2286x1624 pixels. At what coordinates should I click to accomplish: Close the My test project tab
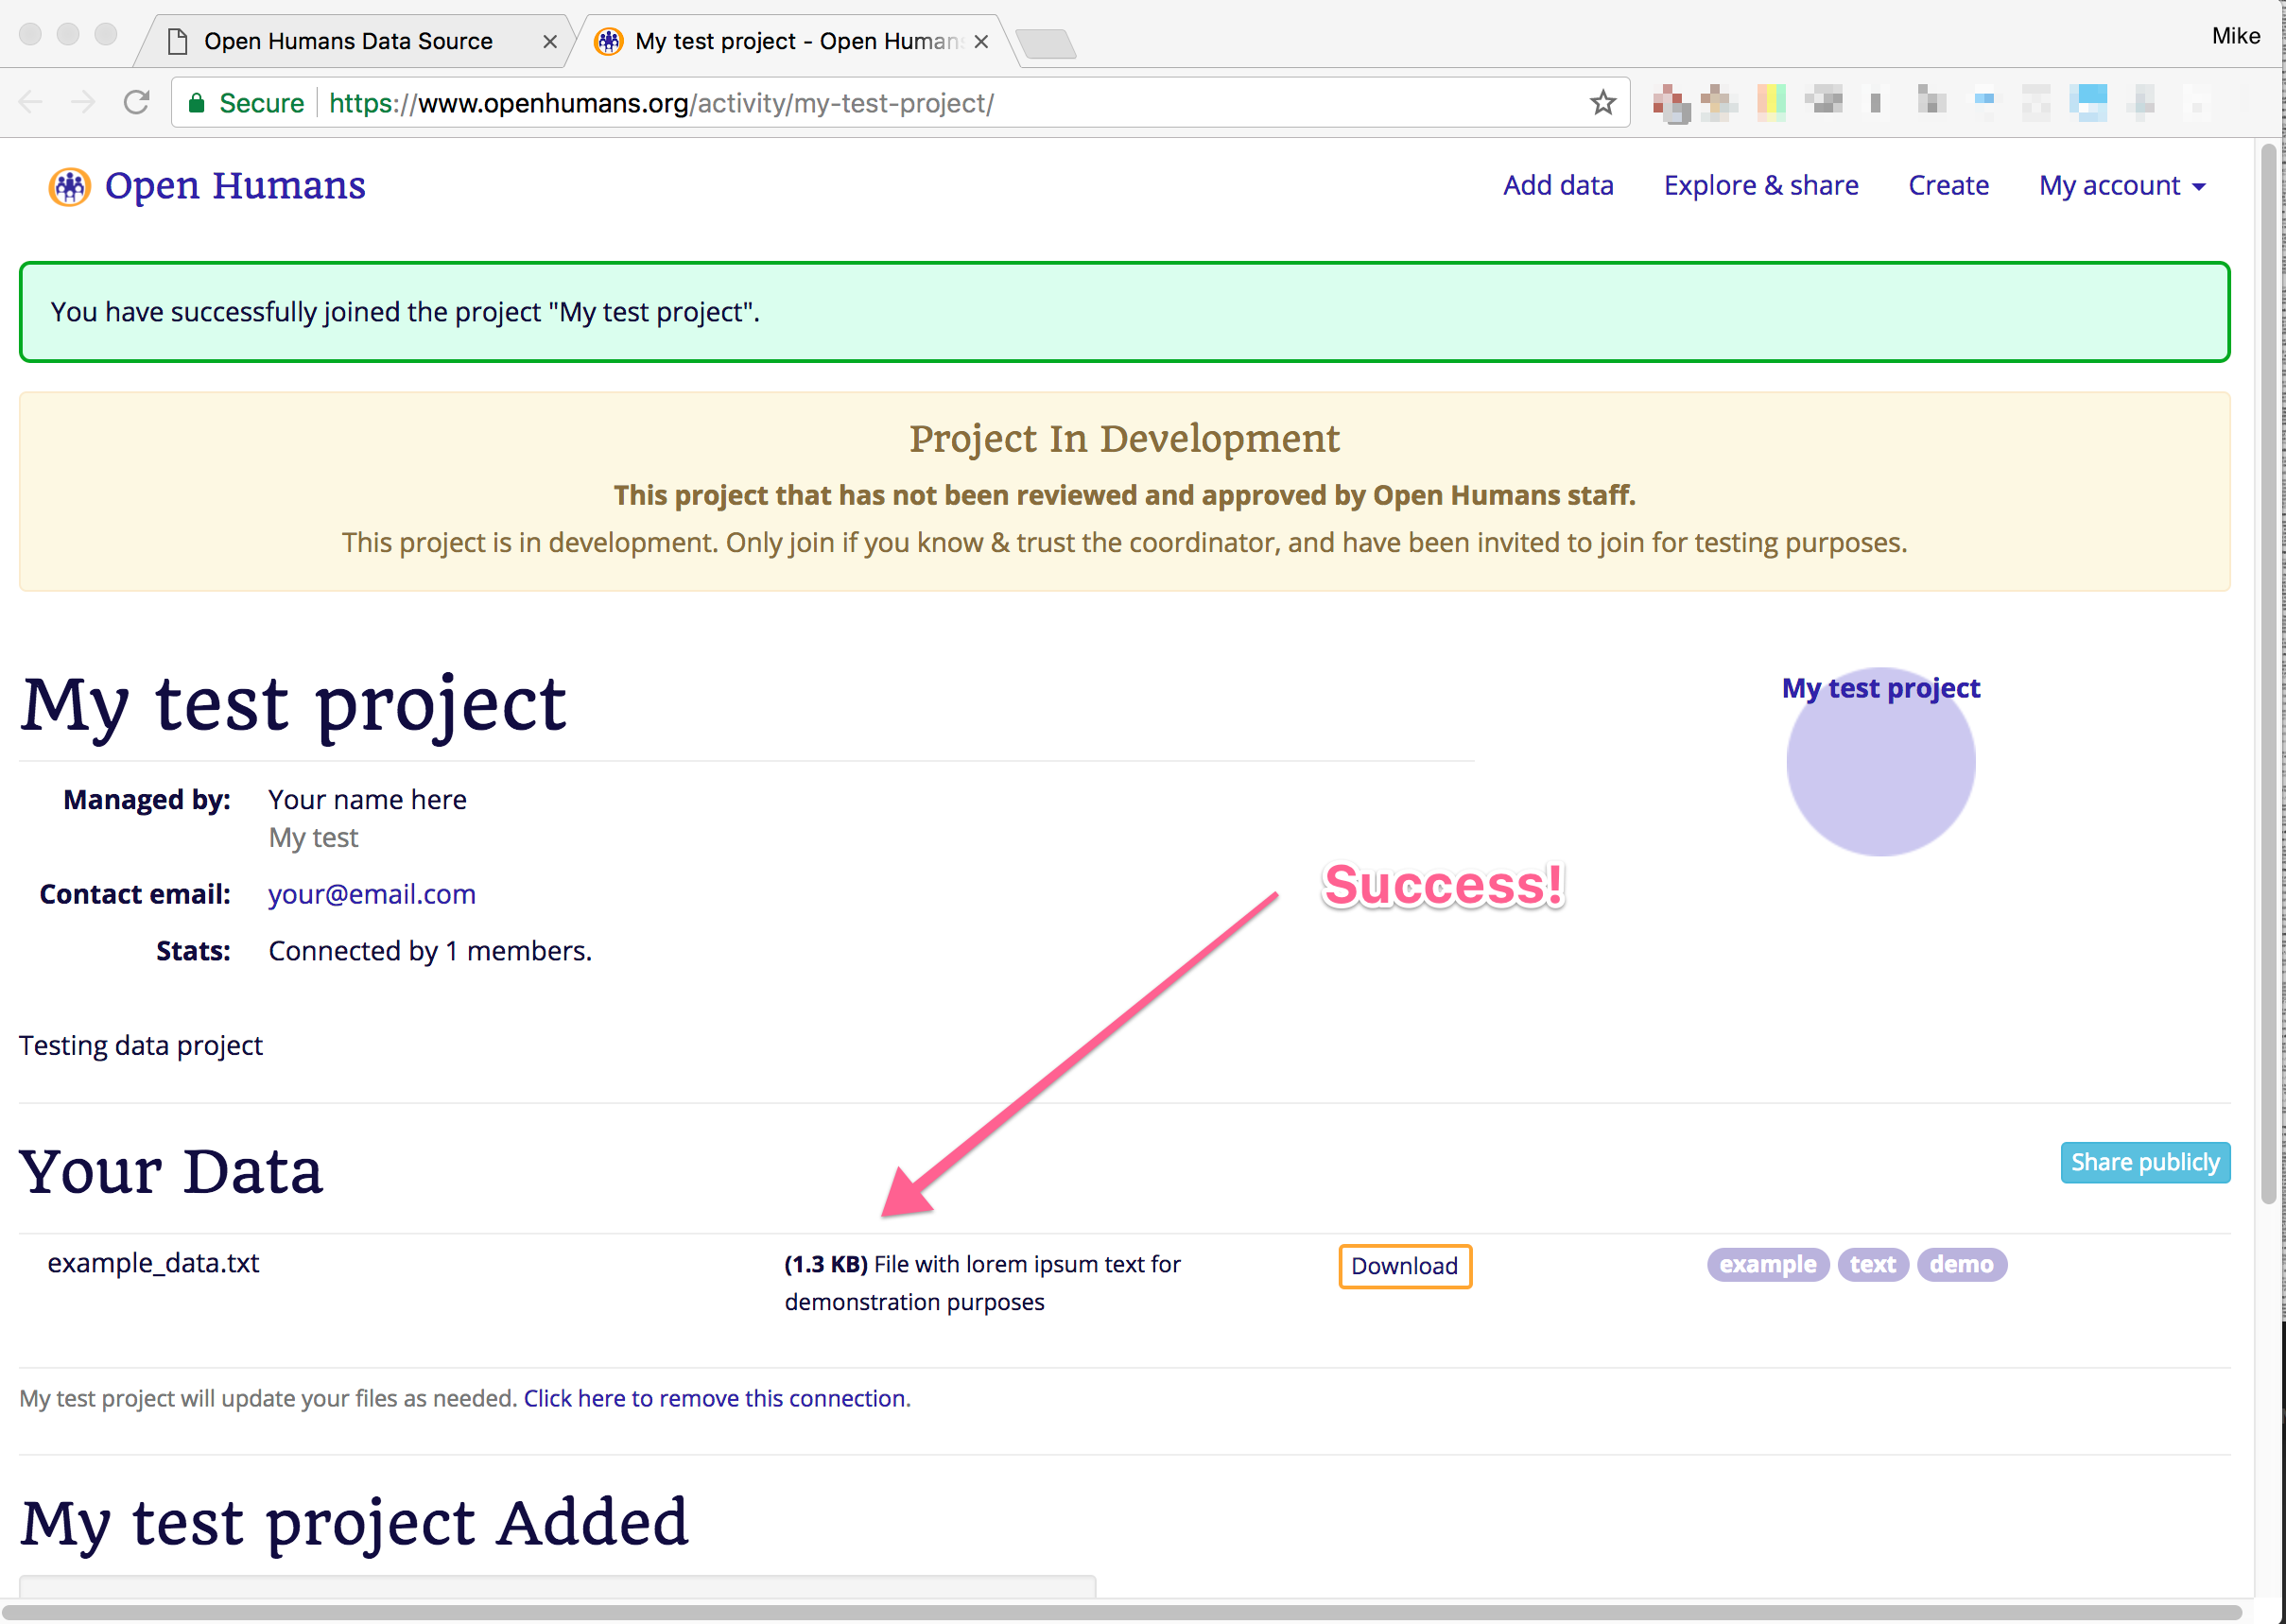point(981,41)
